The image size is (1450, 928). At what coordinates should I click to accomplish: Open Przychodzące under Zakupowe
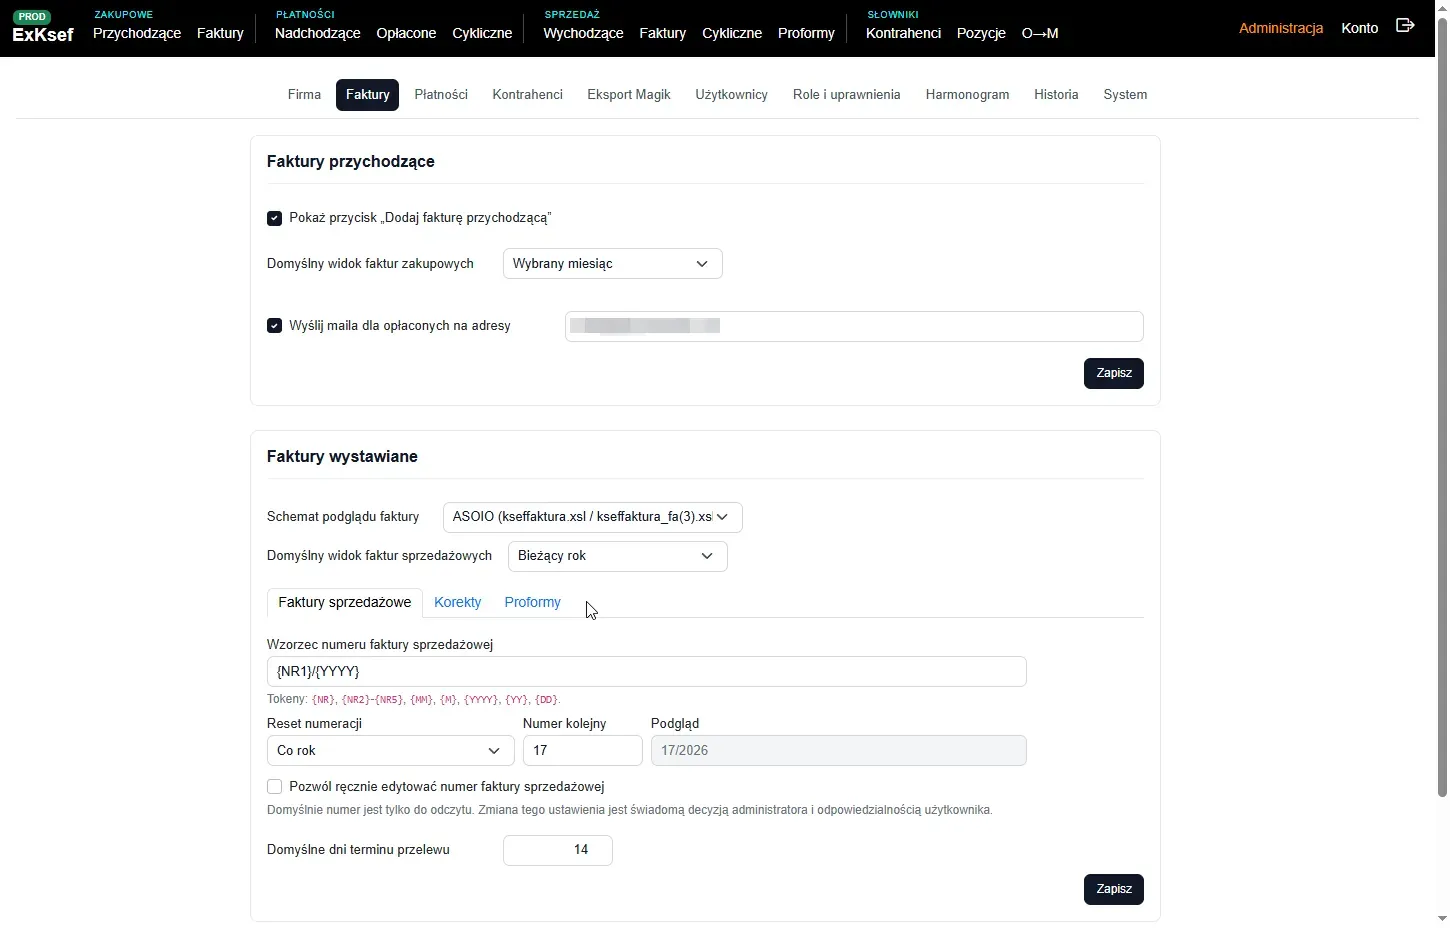[x=137, y=33]
